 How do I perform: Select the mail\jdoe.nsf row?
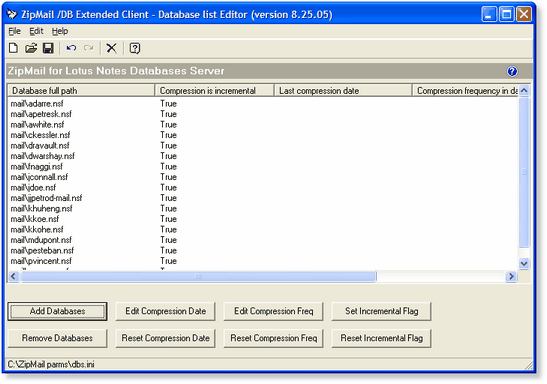pos(262,188)
